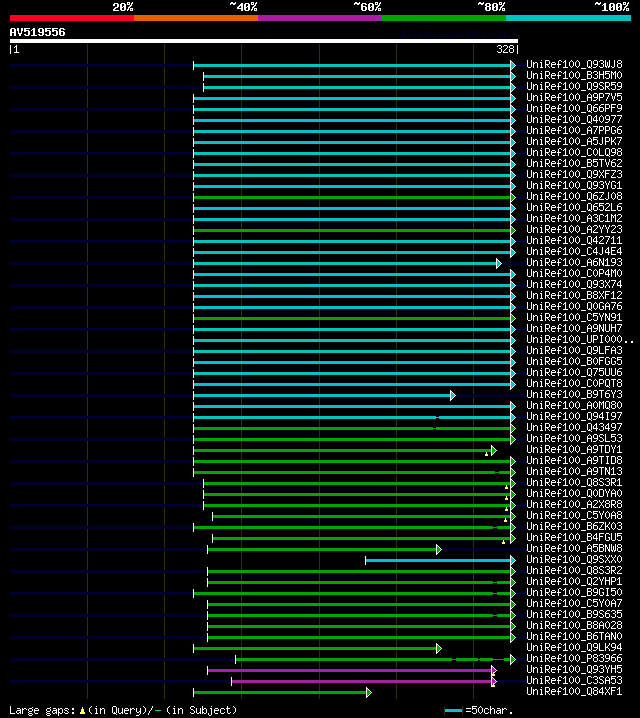Click the UniRef100_A9TN13 label
Viewport: 640px width, 718px height.
pyautogui.click(x=574, y=471)
